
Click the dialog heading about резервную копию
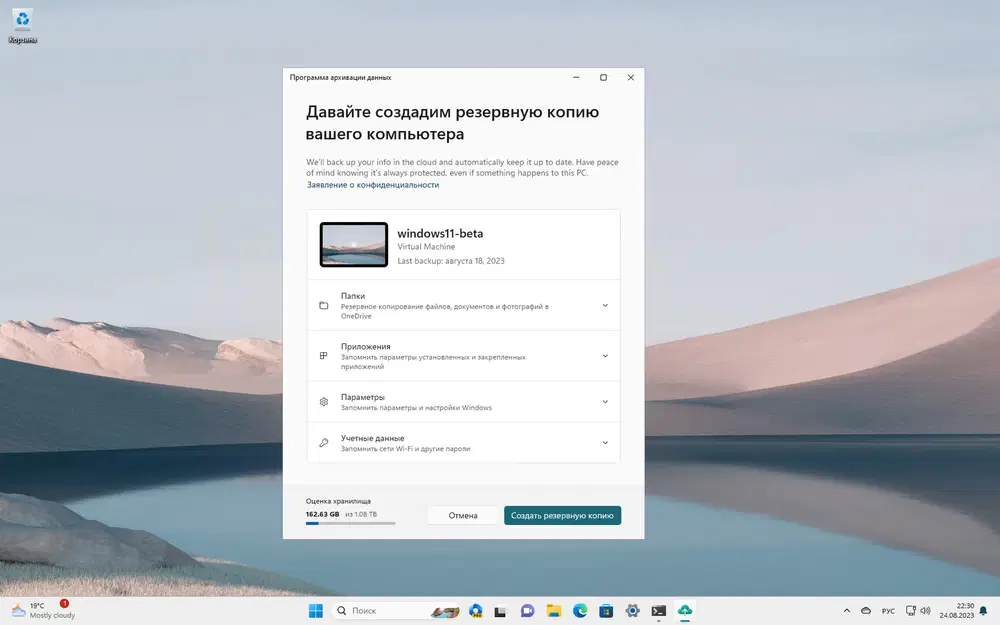tap(452, 122)
